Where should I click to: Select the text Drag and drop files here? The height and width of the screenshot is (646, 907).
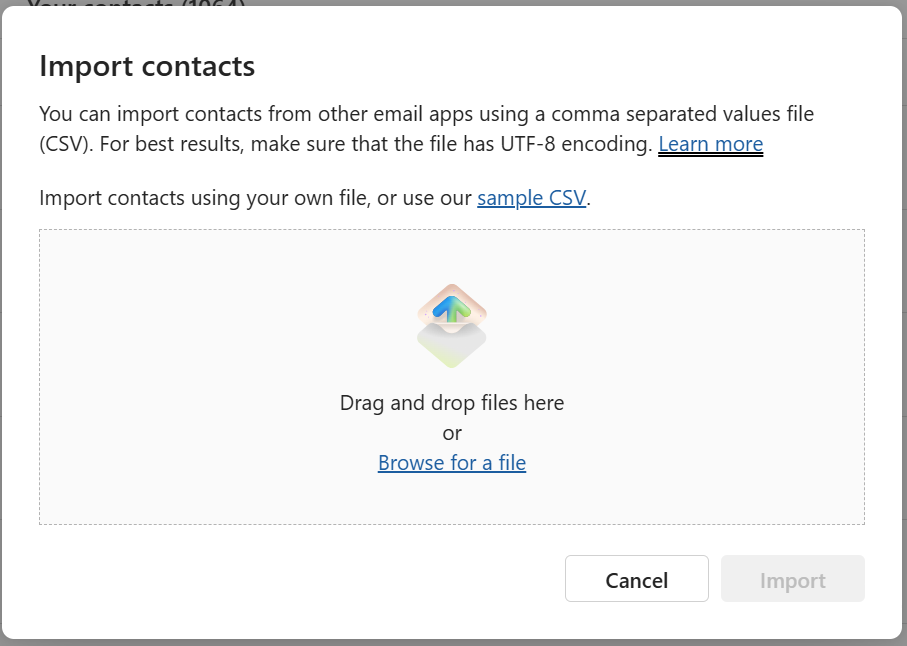click(x=451, y=402)
